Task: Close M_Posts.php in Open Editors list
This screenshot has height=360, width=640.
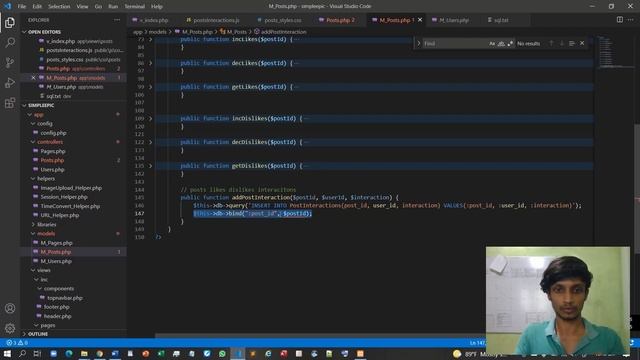Action: pos(33,78)
